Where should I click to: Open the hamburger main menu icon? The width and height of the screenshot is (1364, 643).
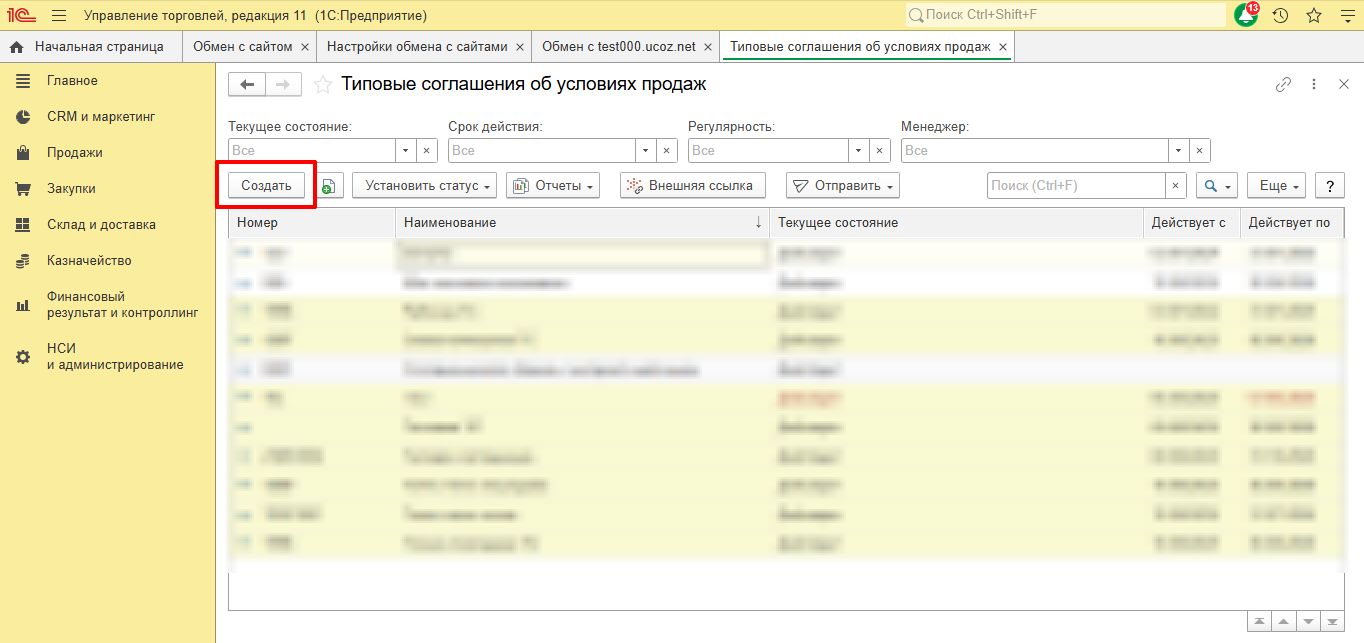(x=59, y=16)
